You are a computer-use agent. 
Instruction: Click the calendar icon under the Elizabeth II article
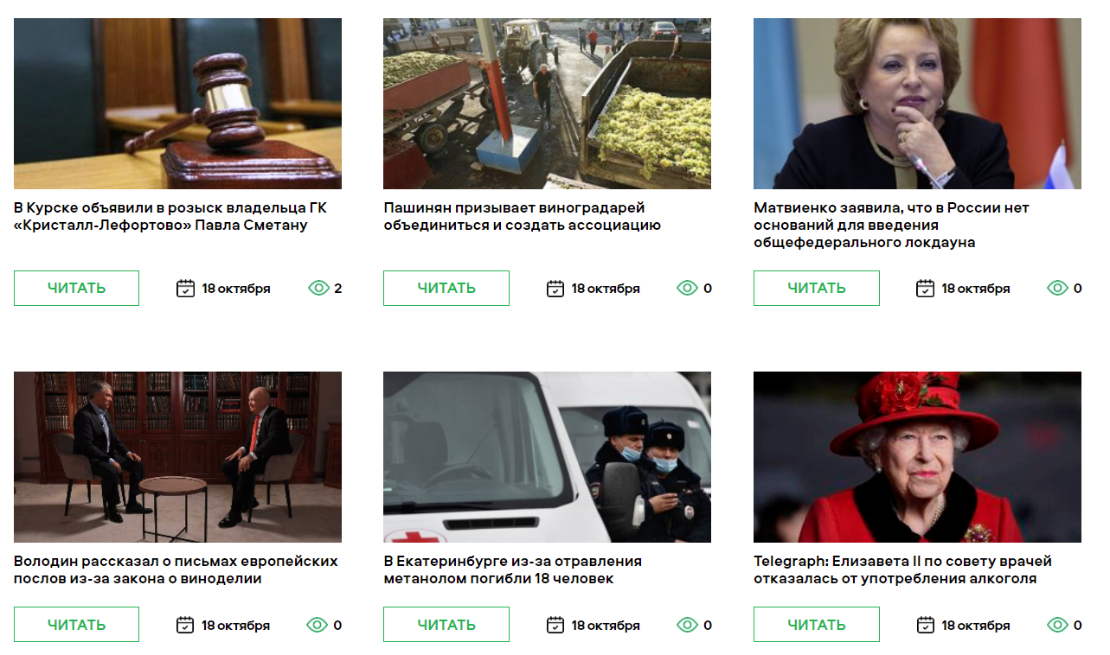coord(925,625)
